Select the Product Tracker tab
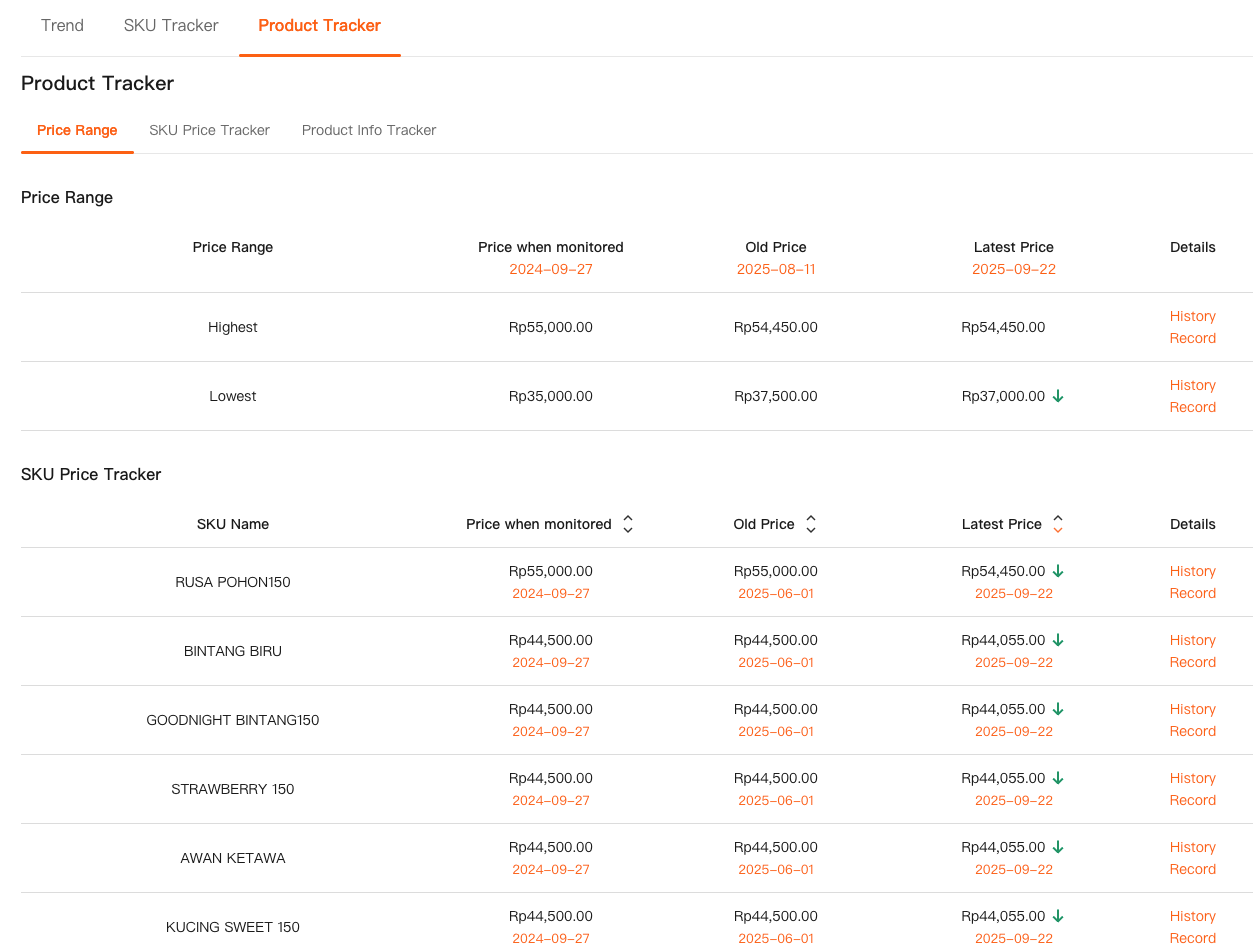This screenshot has height=951, width=1256. (319, 26)
